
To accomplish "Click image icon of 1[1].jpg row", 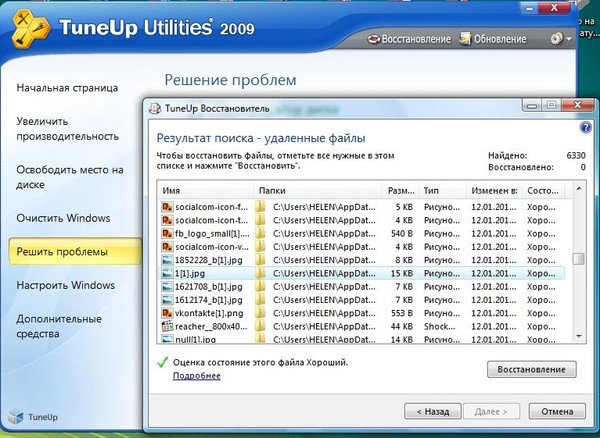I will tap(167, 274).
